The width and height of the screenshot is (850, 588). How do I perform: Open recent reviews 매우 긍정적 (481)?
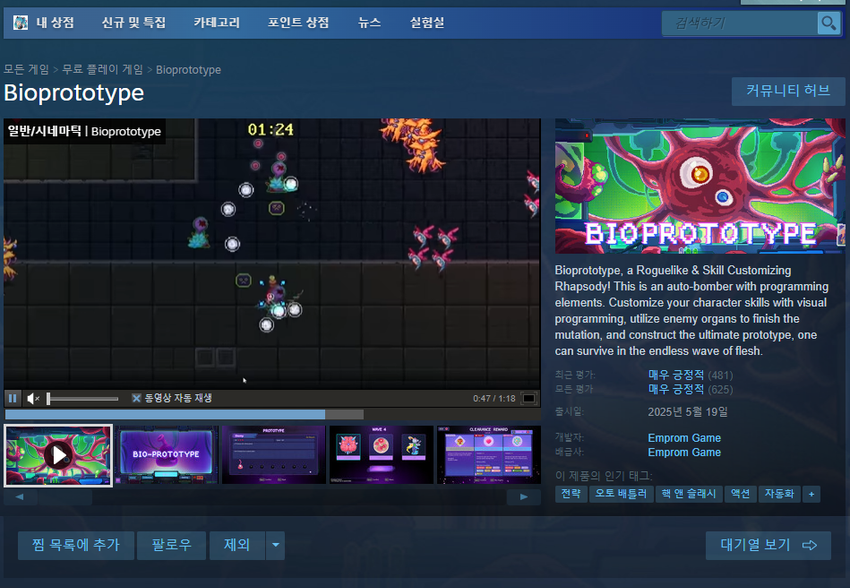[690, 375]
